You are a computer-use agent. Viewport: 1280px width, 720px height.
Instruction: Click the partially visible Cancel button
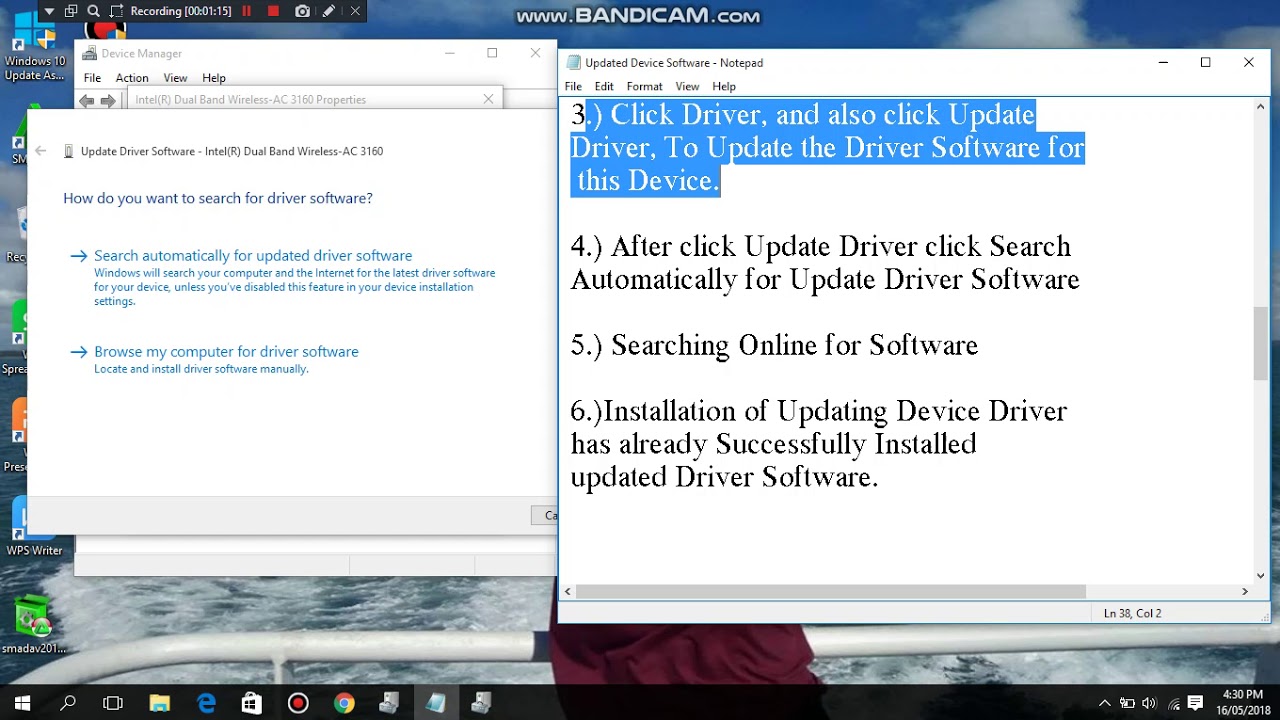[546, 515]
